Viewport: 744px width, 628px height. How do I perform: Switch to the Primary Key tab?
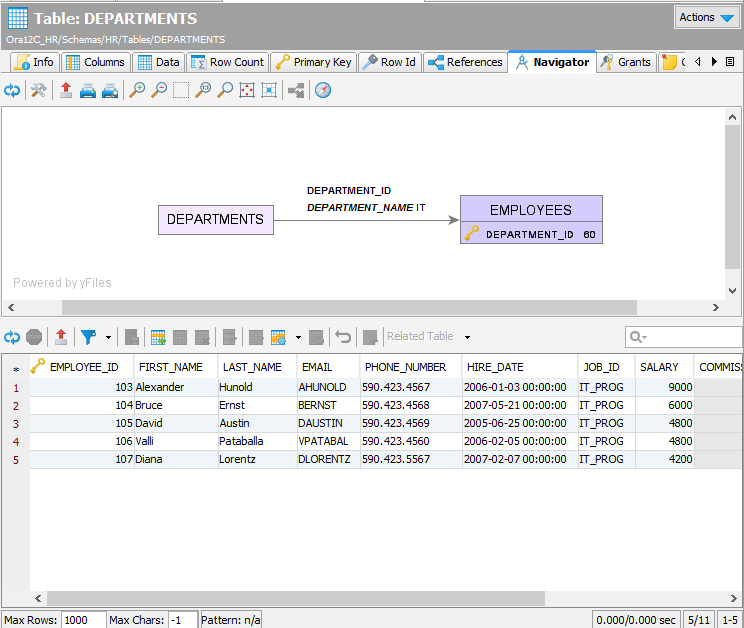pyautogui.click(x=312, y=62)
